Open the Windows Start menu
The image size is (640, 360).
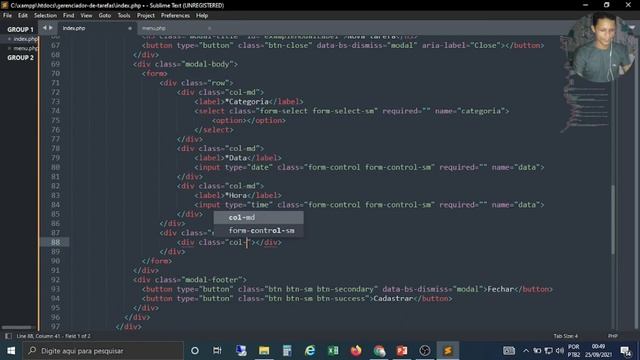point(11,351)
